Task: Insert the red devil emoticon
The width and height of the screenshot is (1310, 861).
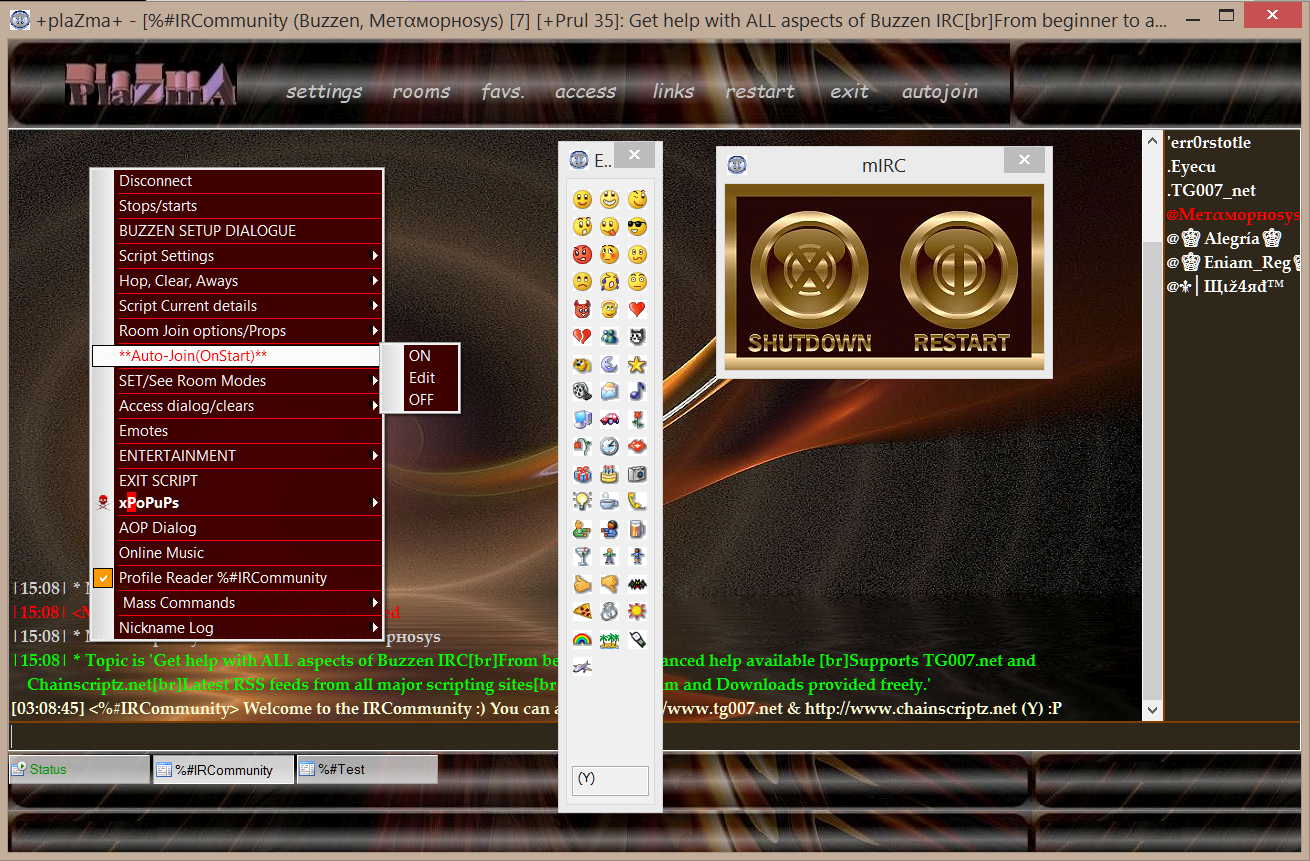Action: click(582, 309)
